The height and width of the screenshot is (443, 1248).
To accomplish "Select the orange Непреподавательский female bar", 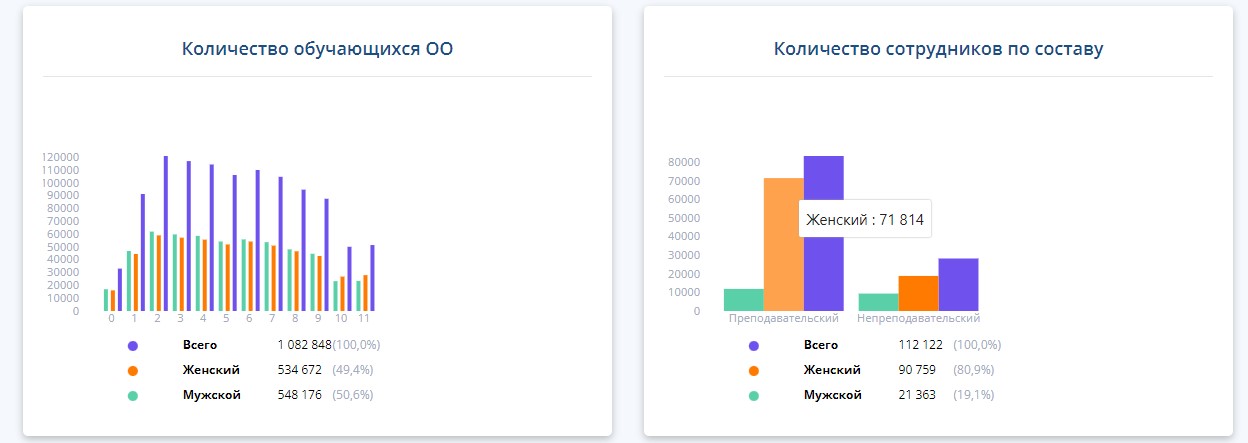I will click(x=918, y=293).
